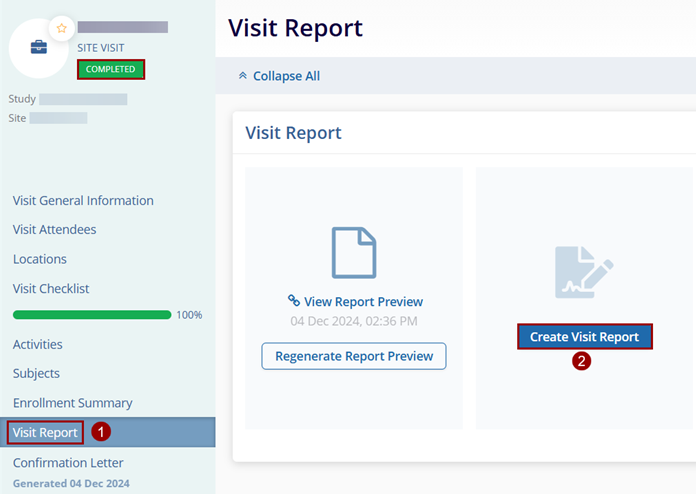
Task: Open the Locations menu item
Action: [40, 259]
